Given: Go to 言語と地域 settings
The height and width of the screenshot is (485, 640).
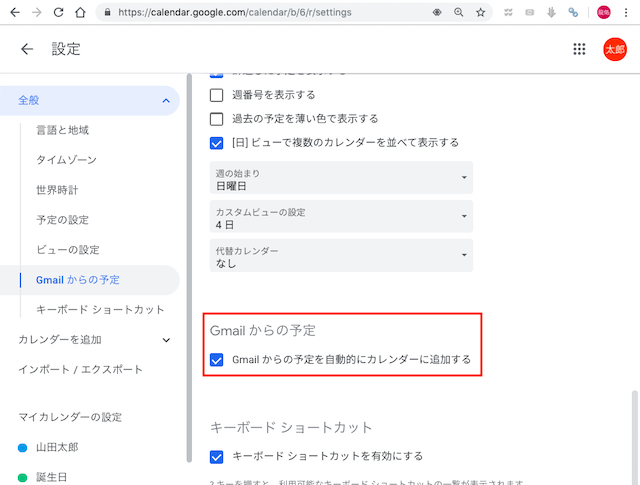Looking at the screenshot, I should click(62, 130).
